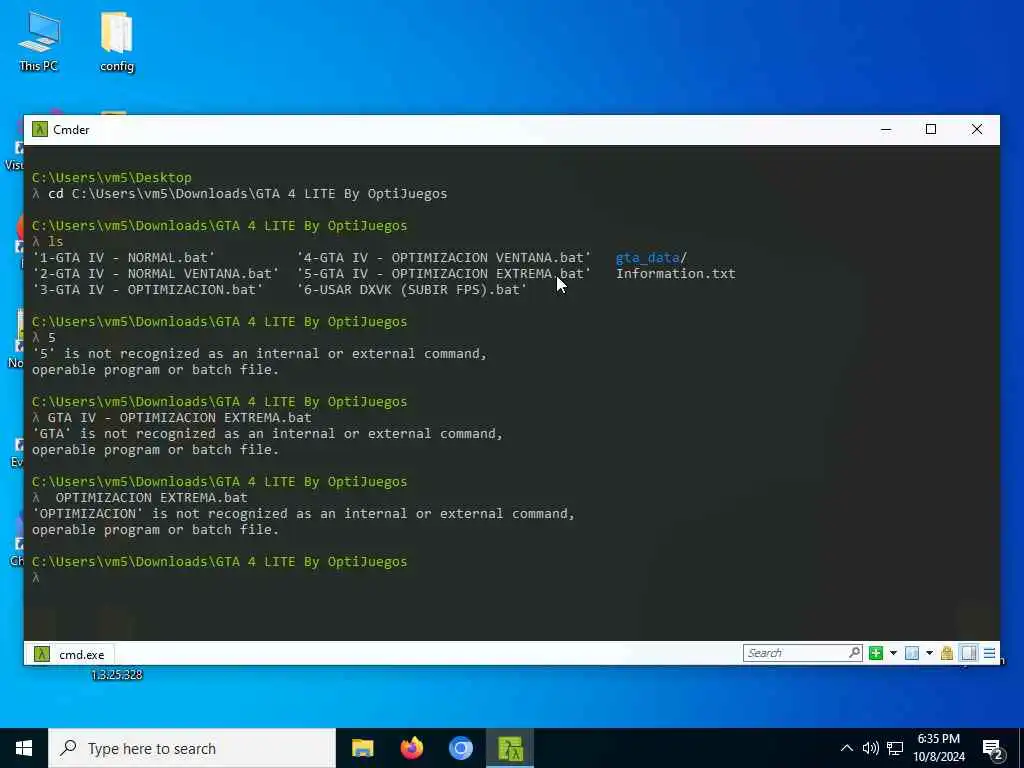Image resolution: width=1024 pixels, height=768 pixels.
Task: Click the active console list icon
Action: click(x=912, y=653)
